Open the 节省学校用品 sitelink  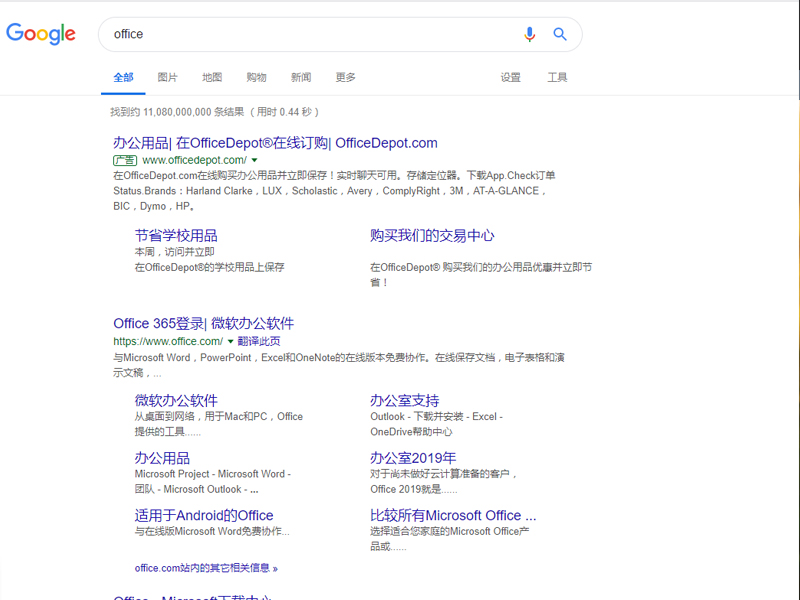point(176,236)
